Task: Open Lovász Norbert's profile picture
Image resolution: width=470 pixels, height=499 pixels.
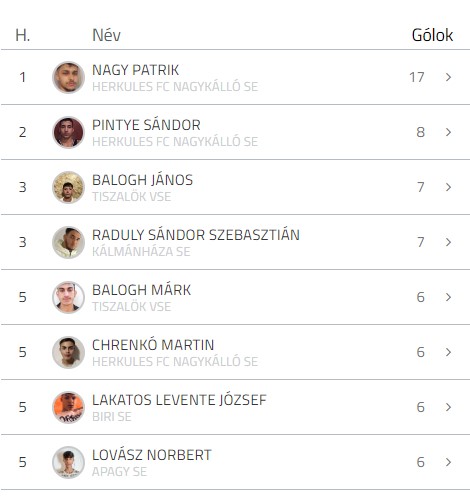Action: click(x=68, y=462)
